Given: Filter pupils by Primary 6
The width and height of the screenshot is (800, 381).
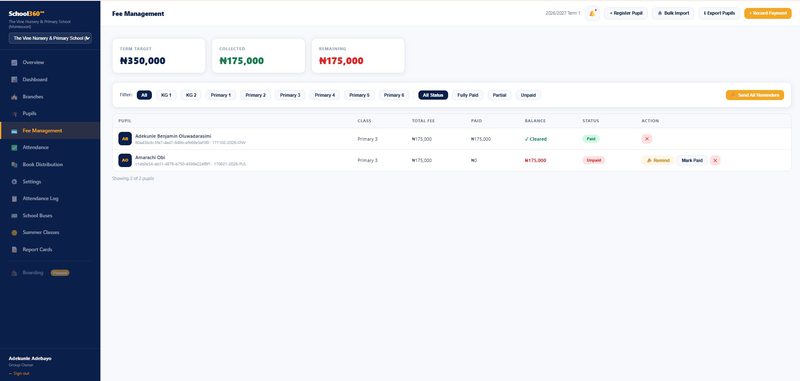Looking at the screenshot, I should (x=394, y=95).
